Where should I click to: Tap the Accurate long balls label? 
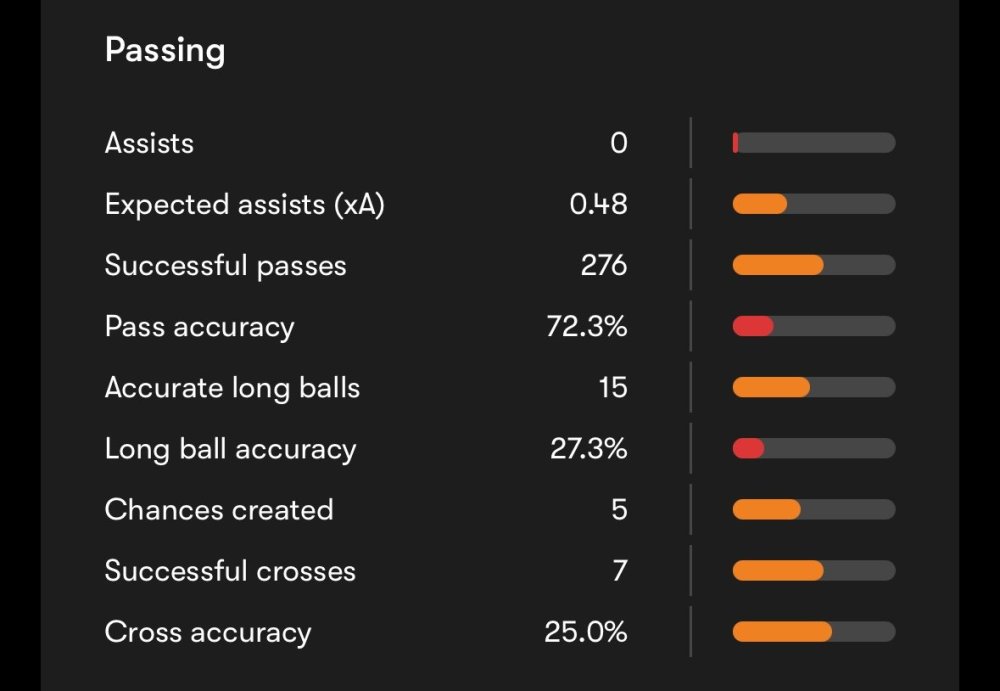pyautogui.click(x=232, y=388)
